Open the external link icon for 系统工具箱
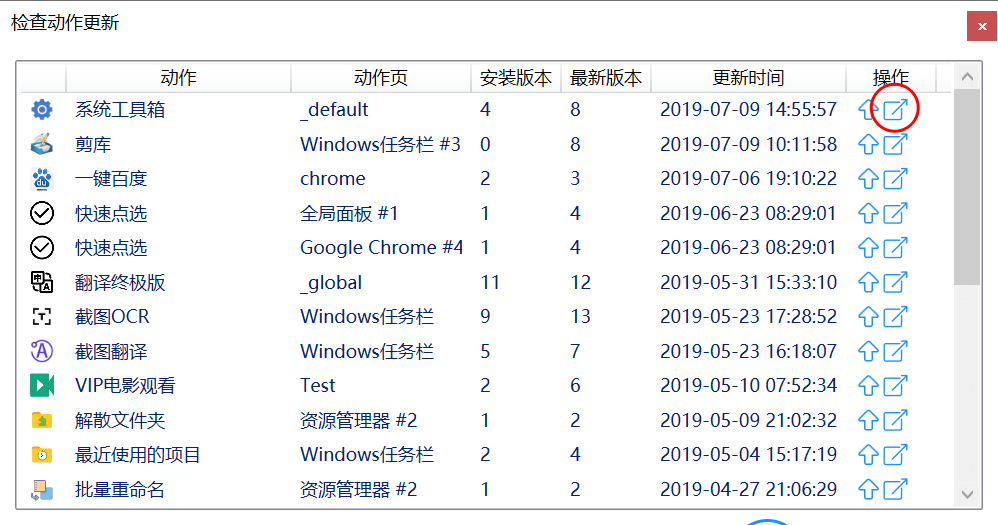The image size is (998, 525). (895, 110)
